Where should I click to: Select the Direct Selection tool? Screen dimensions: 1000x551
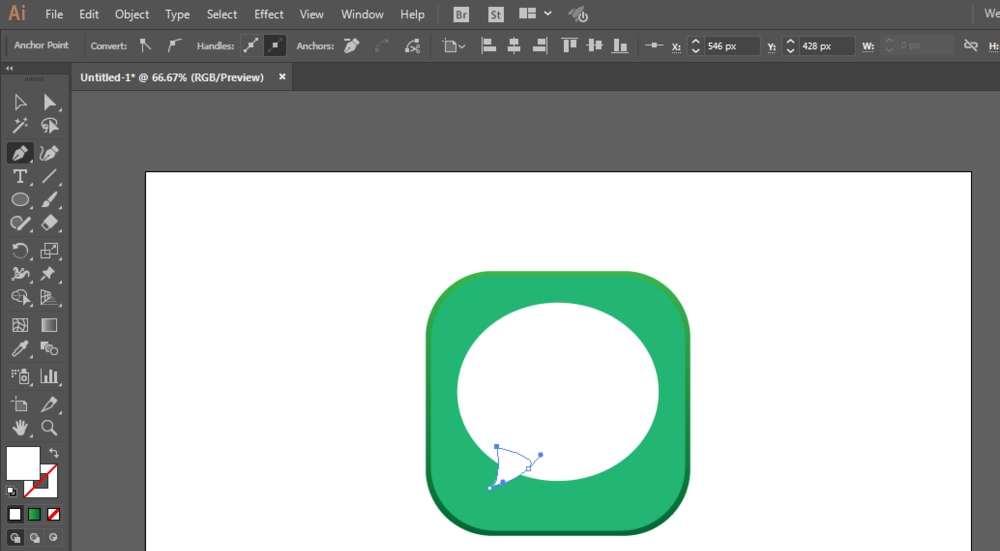tap(49, 102)
